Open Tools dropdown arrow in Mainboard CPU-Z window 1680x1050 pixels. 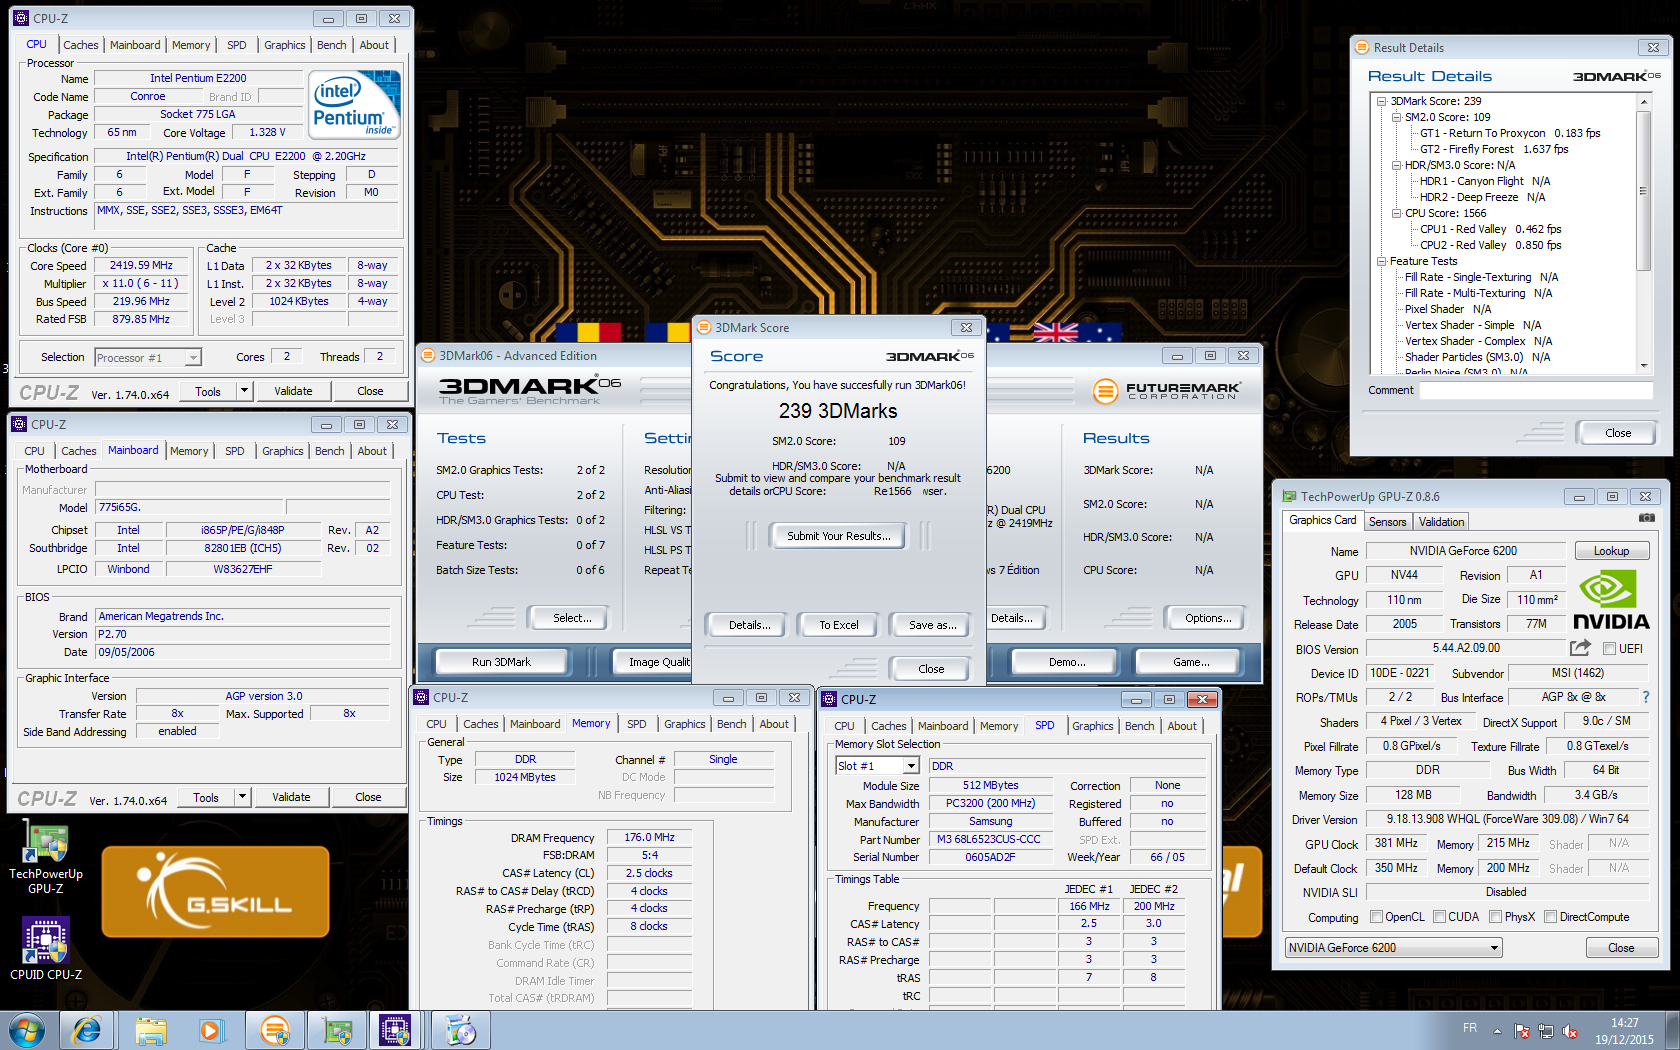coord(242,797)
